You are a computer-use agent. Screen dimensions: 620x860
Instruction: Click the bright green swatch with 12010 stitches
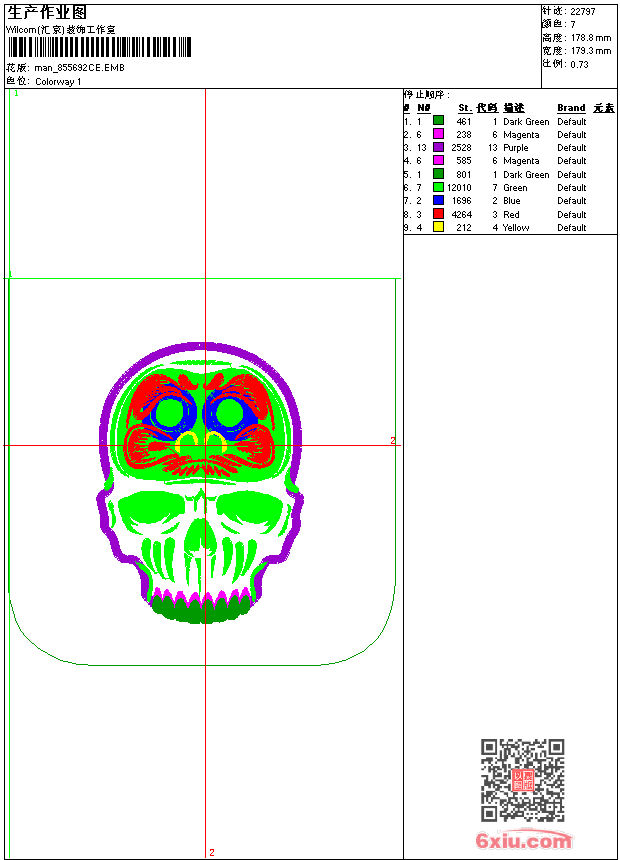pyautogui.click(x=438, y=187)
